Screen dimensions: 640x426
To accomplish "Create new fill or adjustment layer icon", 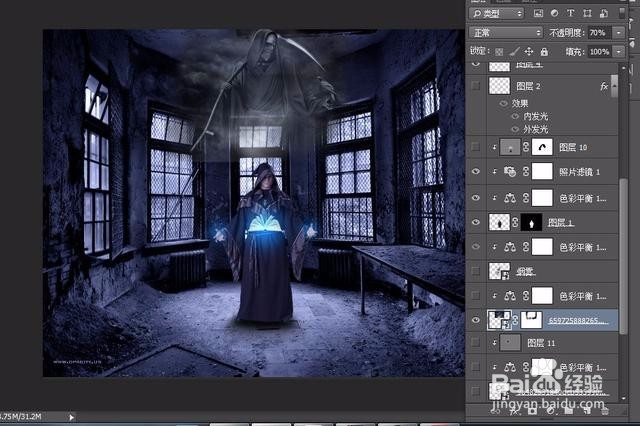I will 550,411.
